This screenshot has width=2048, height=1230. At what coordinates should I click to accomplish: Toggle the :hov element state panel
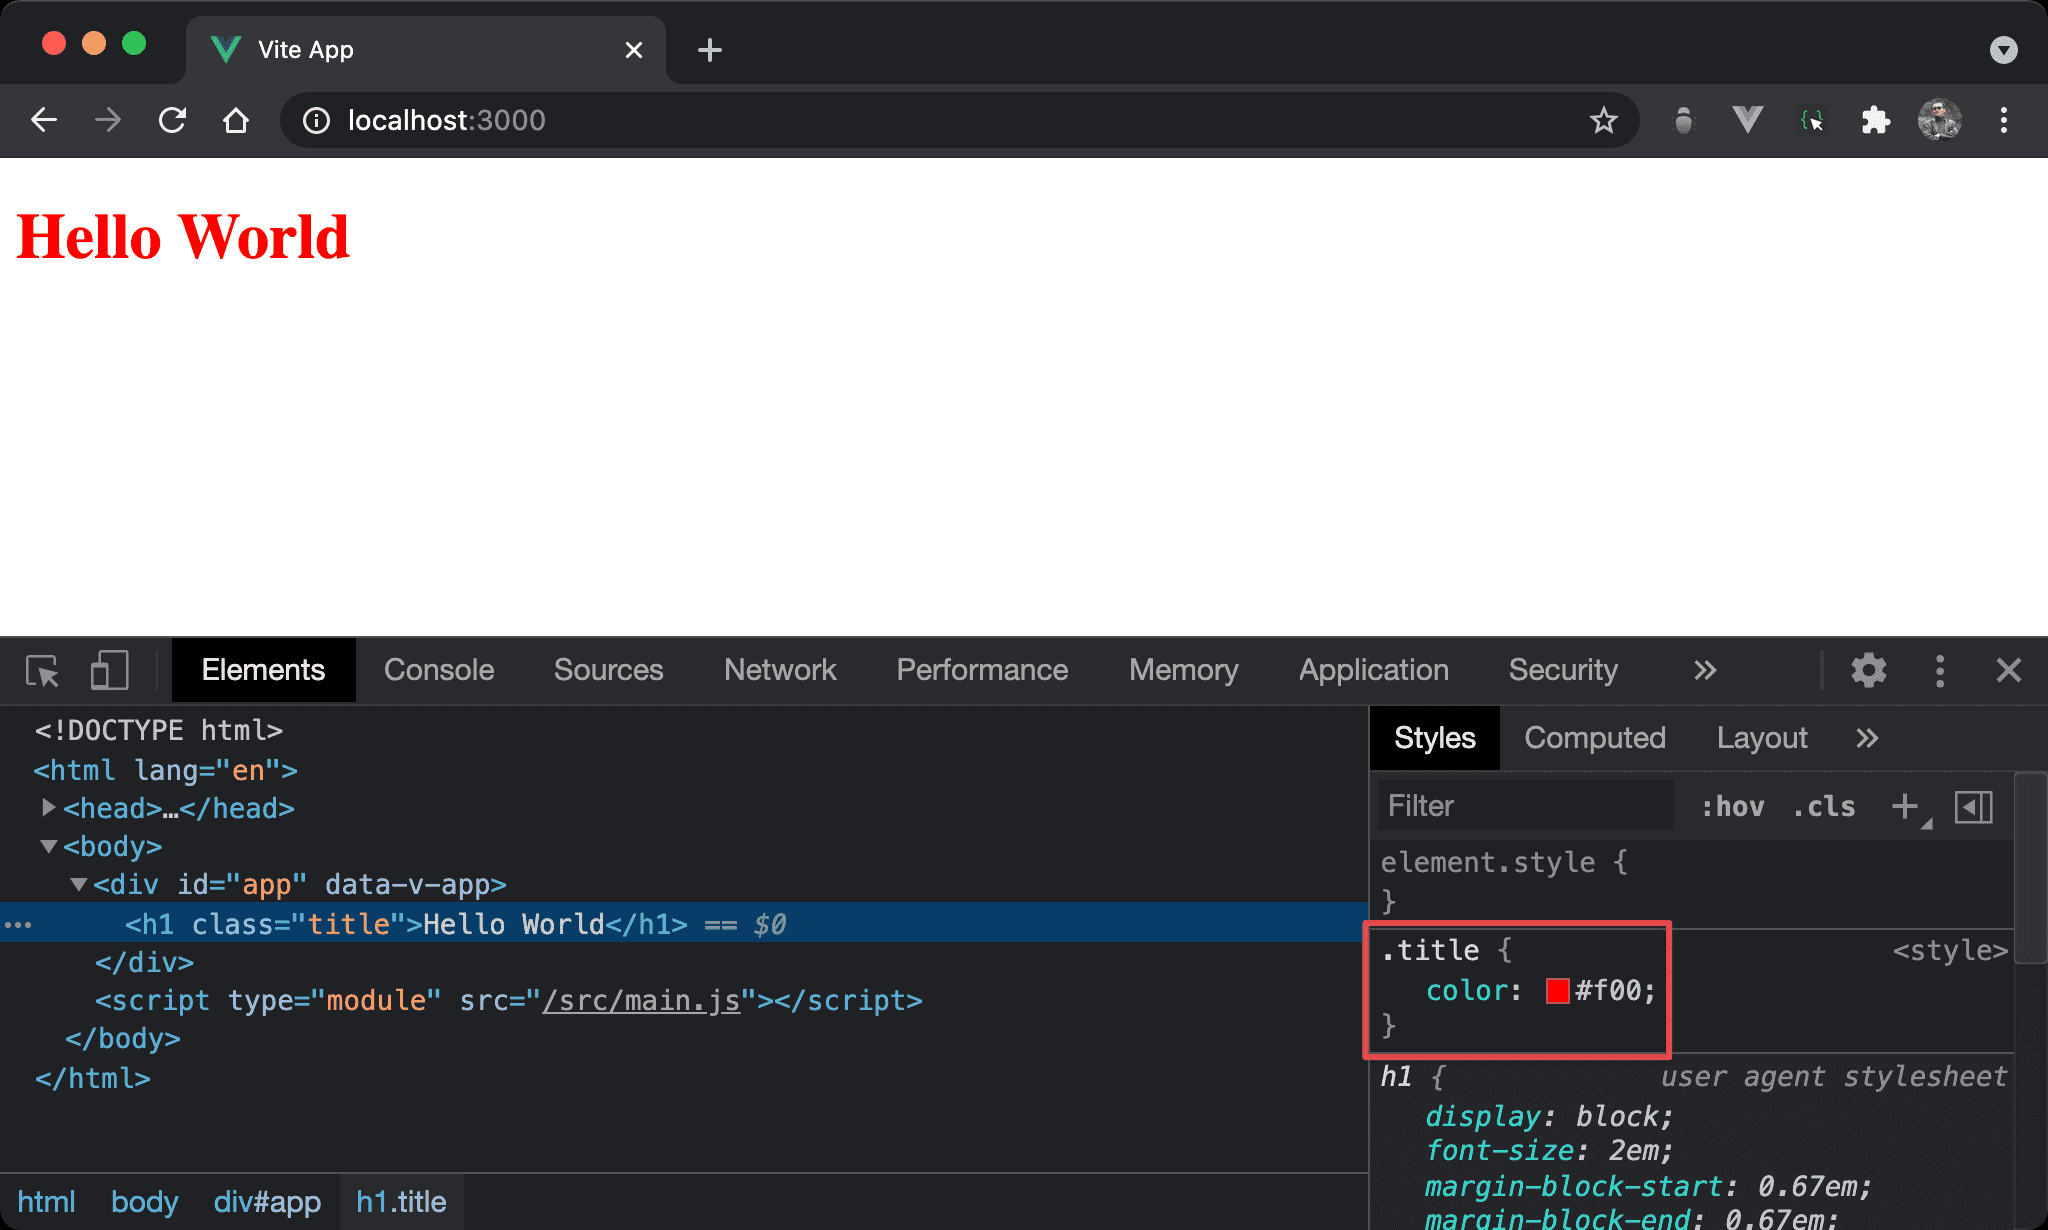[1733, 806]
